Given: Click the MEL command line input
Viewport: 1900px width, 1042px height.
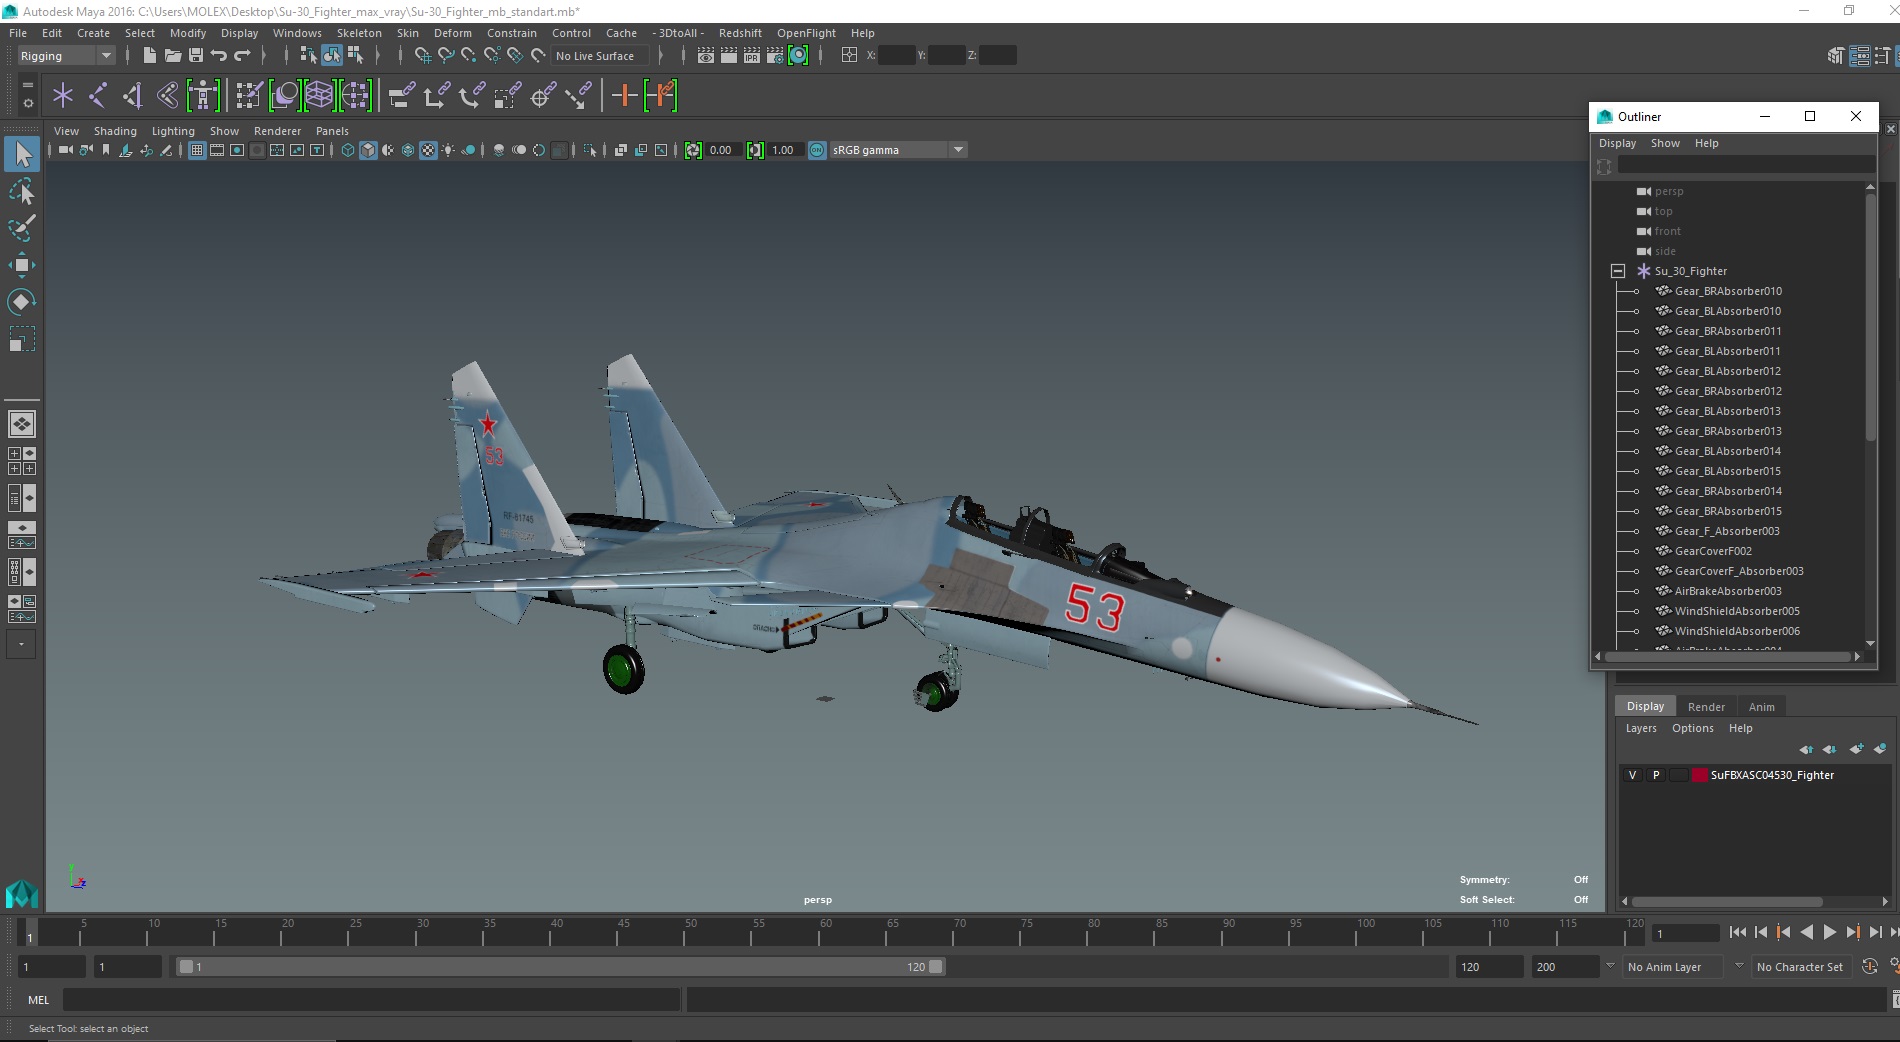Looking at the screenshot, I should coord(371,1000).
